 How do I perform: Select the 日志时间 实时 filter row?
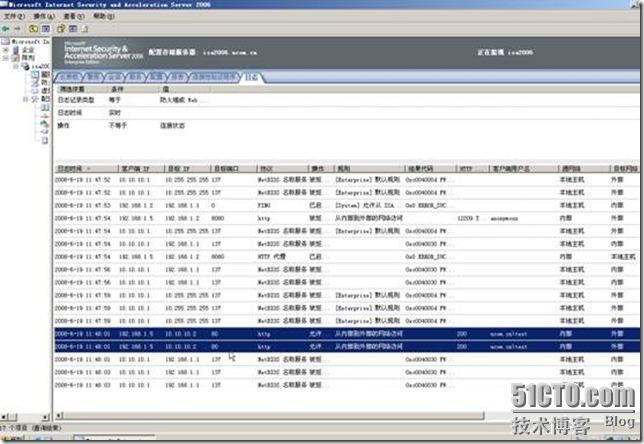(x=346, y=113)
